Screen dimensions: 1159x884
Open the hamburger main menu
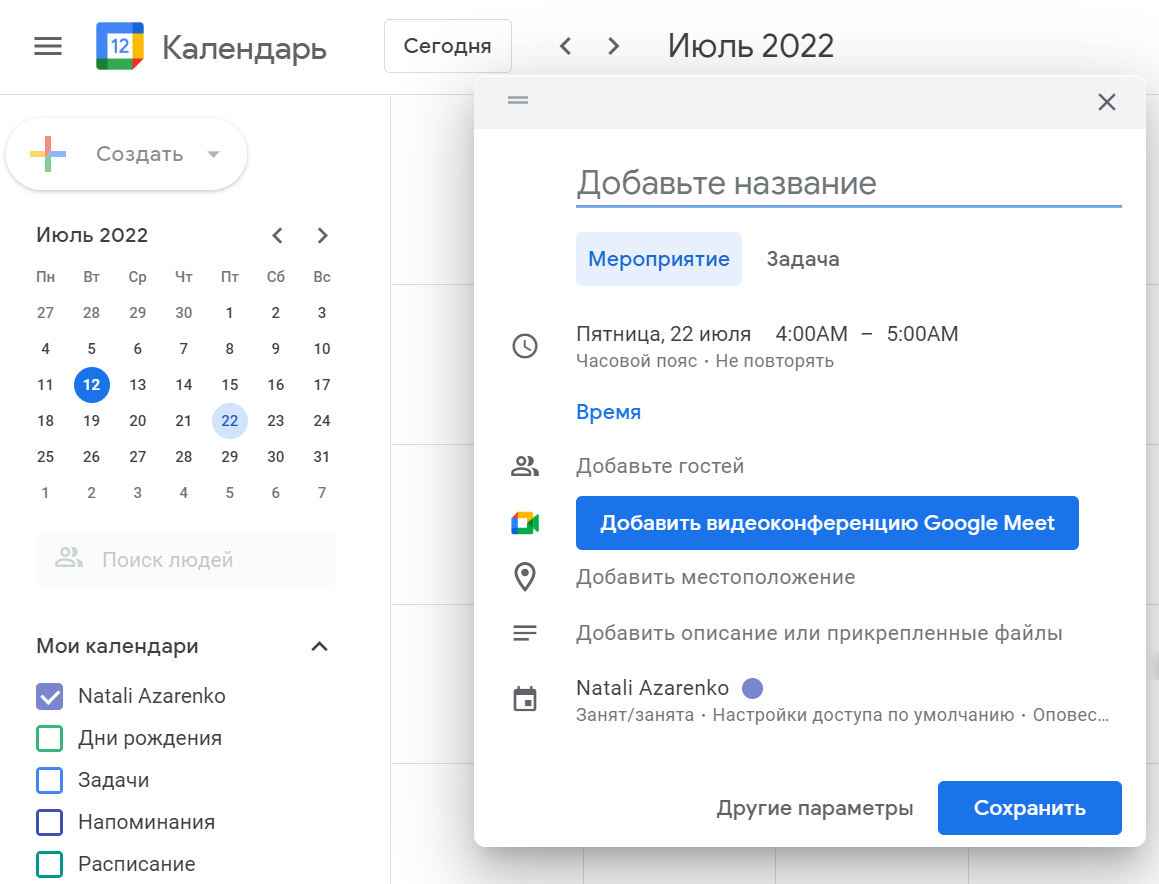tap(48, 47)
